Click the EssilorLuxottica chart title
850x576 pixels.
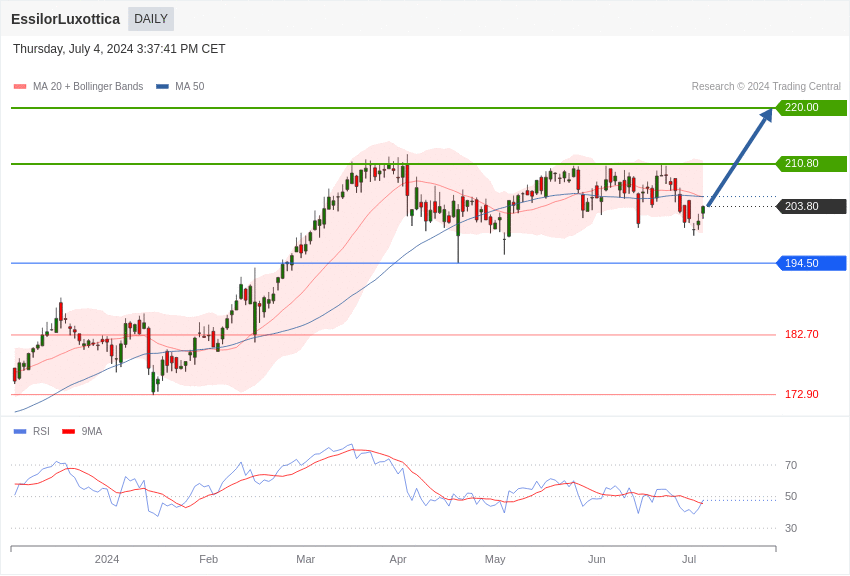(65, 19)
